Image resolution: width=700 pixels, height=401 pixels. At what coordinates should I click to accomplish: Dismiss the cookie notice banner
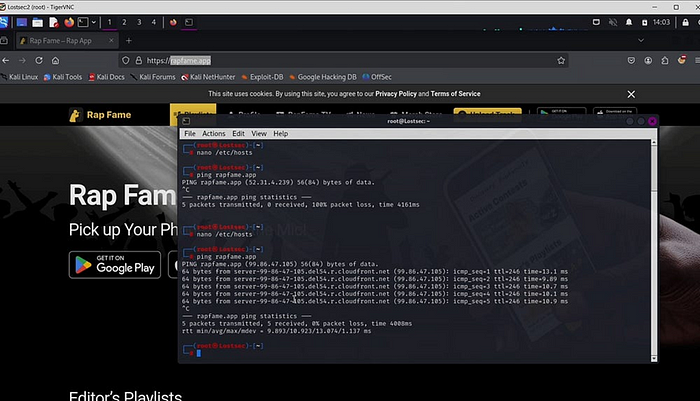click(x=631, y=94)
